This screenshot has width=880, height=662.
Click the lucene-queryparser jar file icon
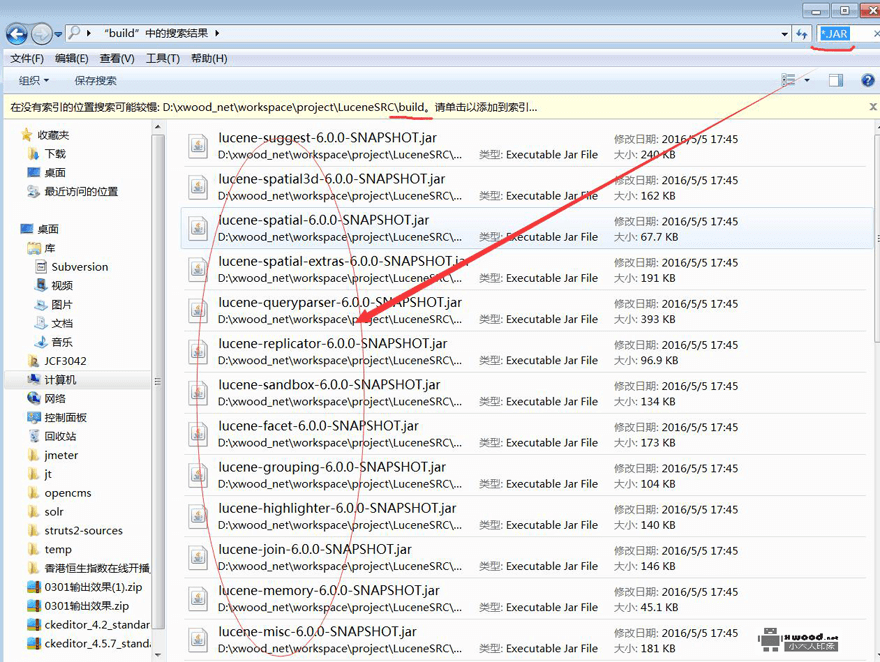[x=198, y=311]
